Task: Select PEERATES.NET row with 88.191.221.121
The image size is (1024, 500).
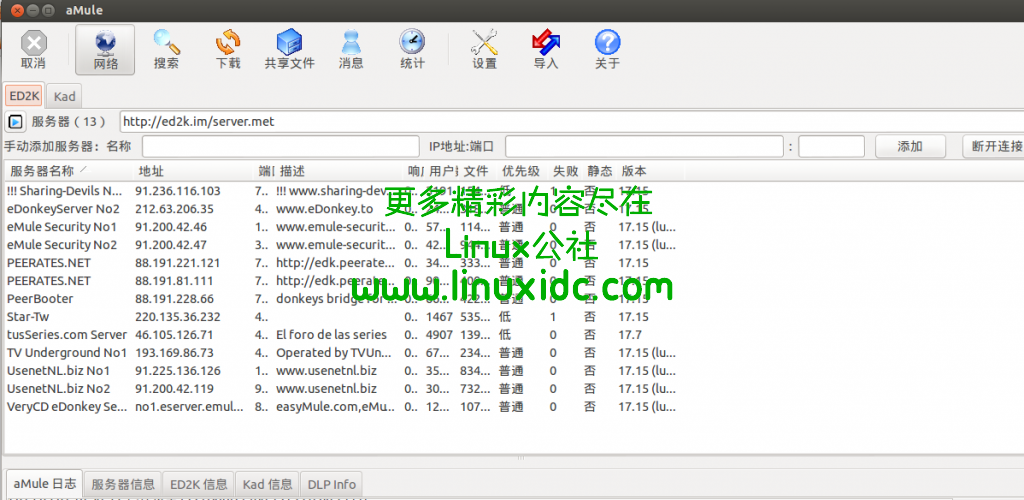Action: [x=340, y=263]
